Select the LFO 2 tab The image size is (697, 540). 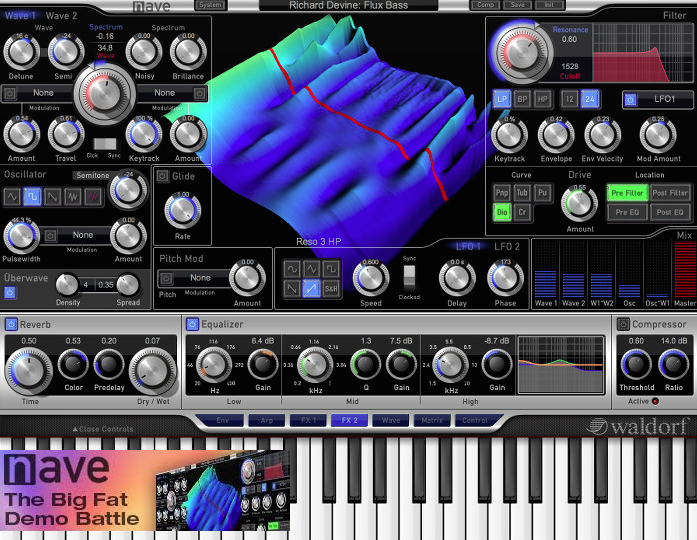tap(507, 247)
